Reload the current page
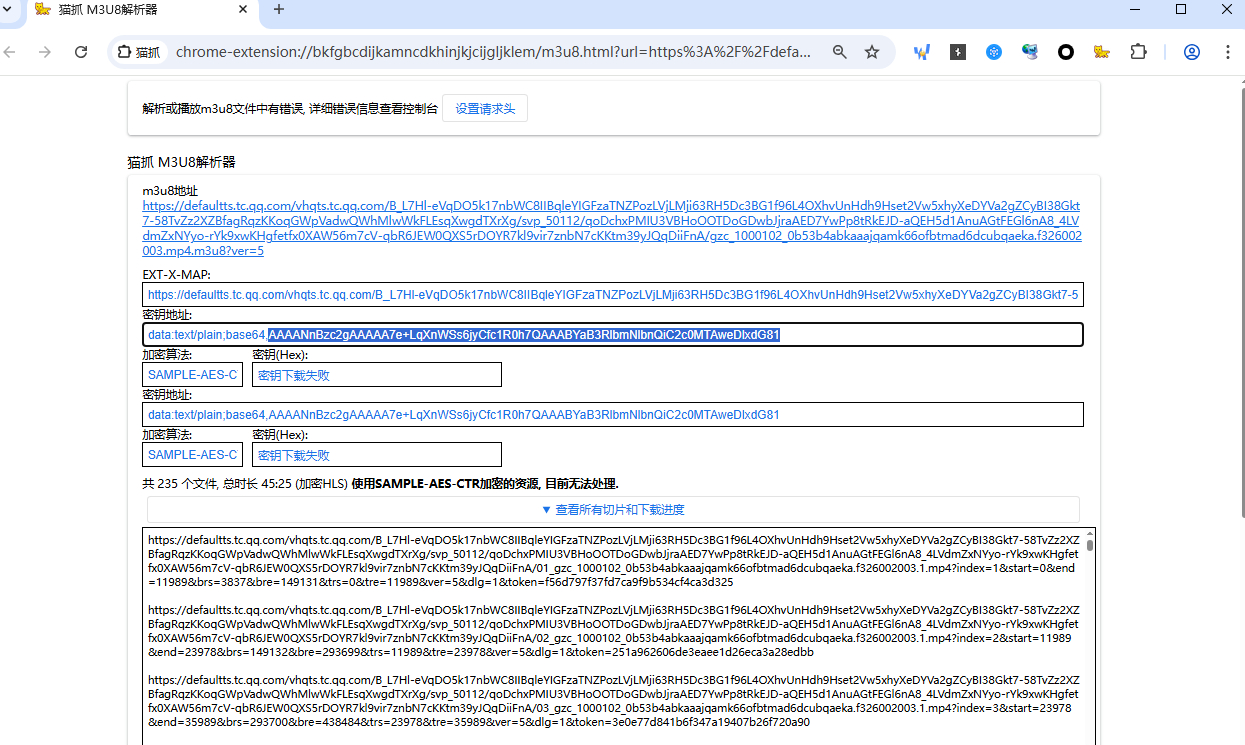 click(x=82, y=52)
